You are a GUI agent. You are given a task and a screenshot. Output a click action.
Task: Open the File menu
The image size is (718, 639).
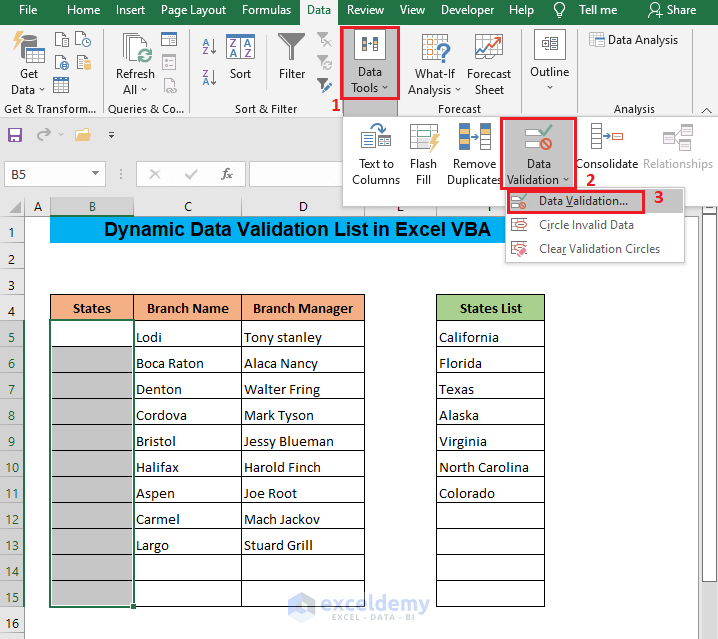[28, 10]
